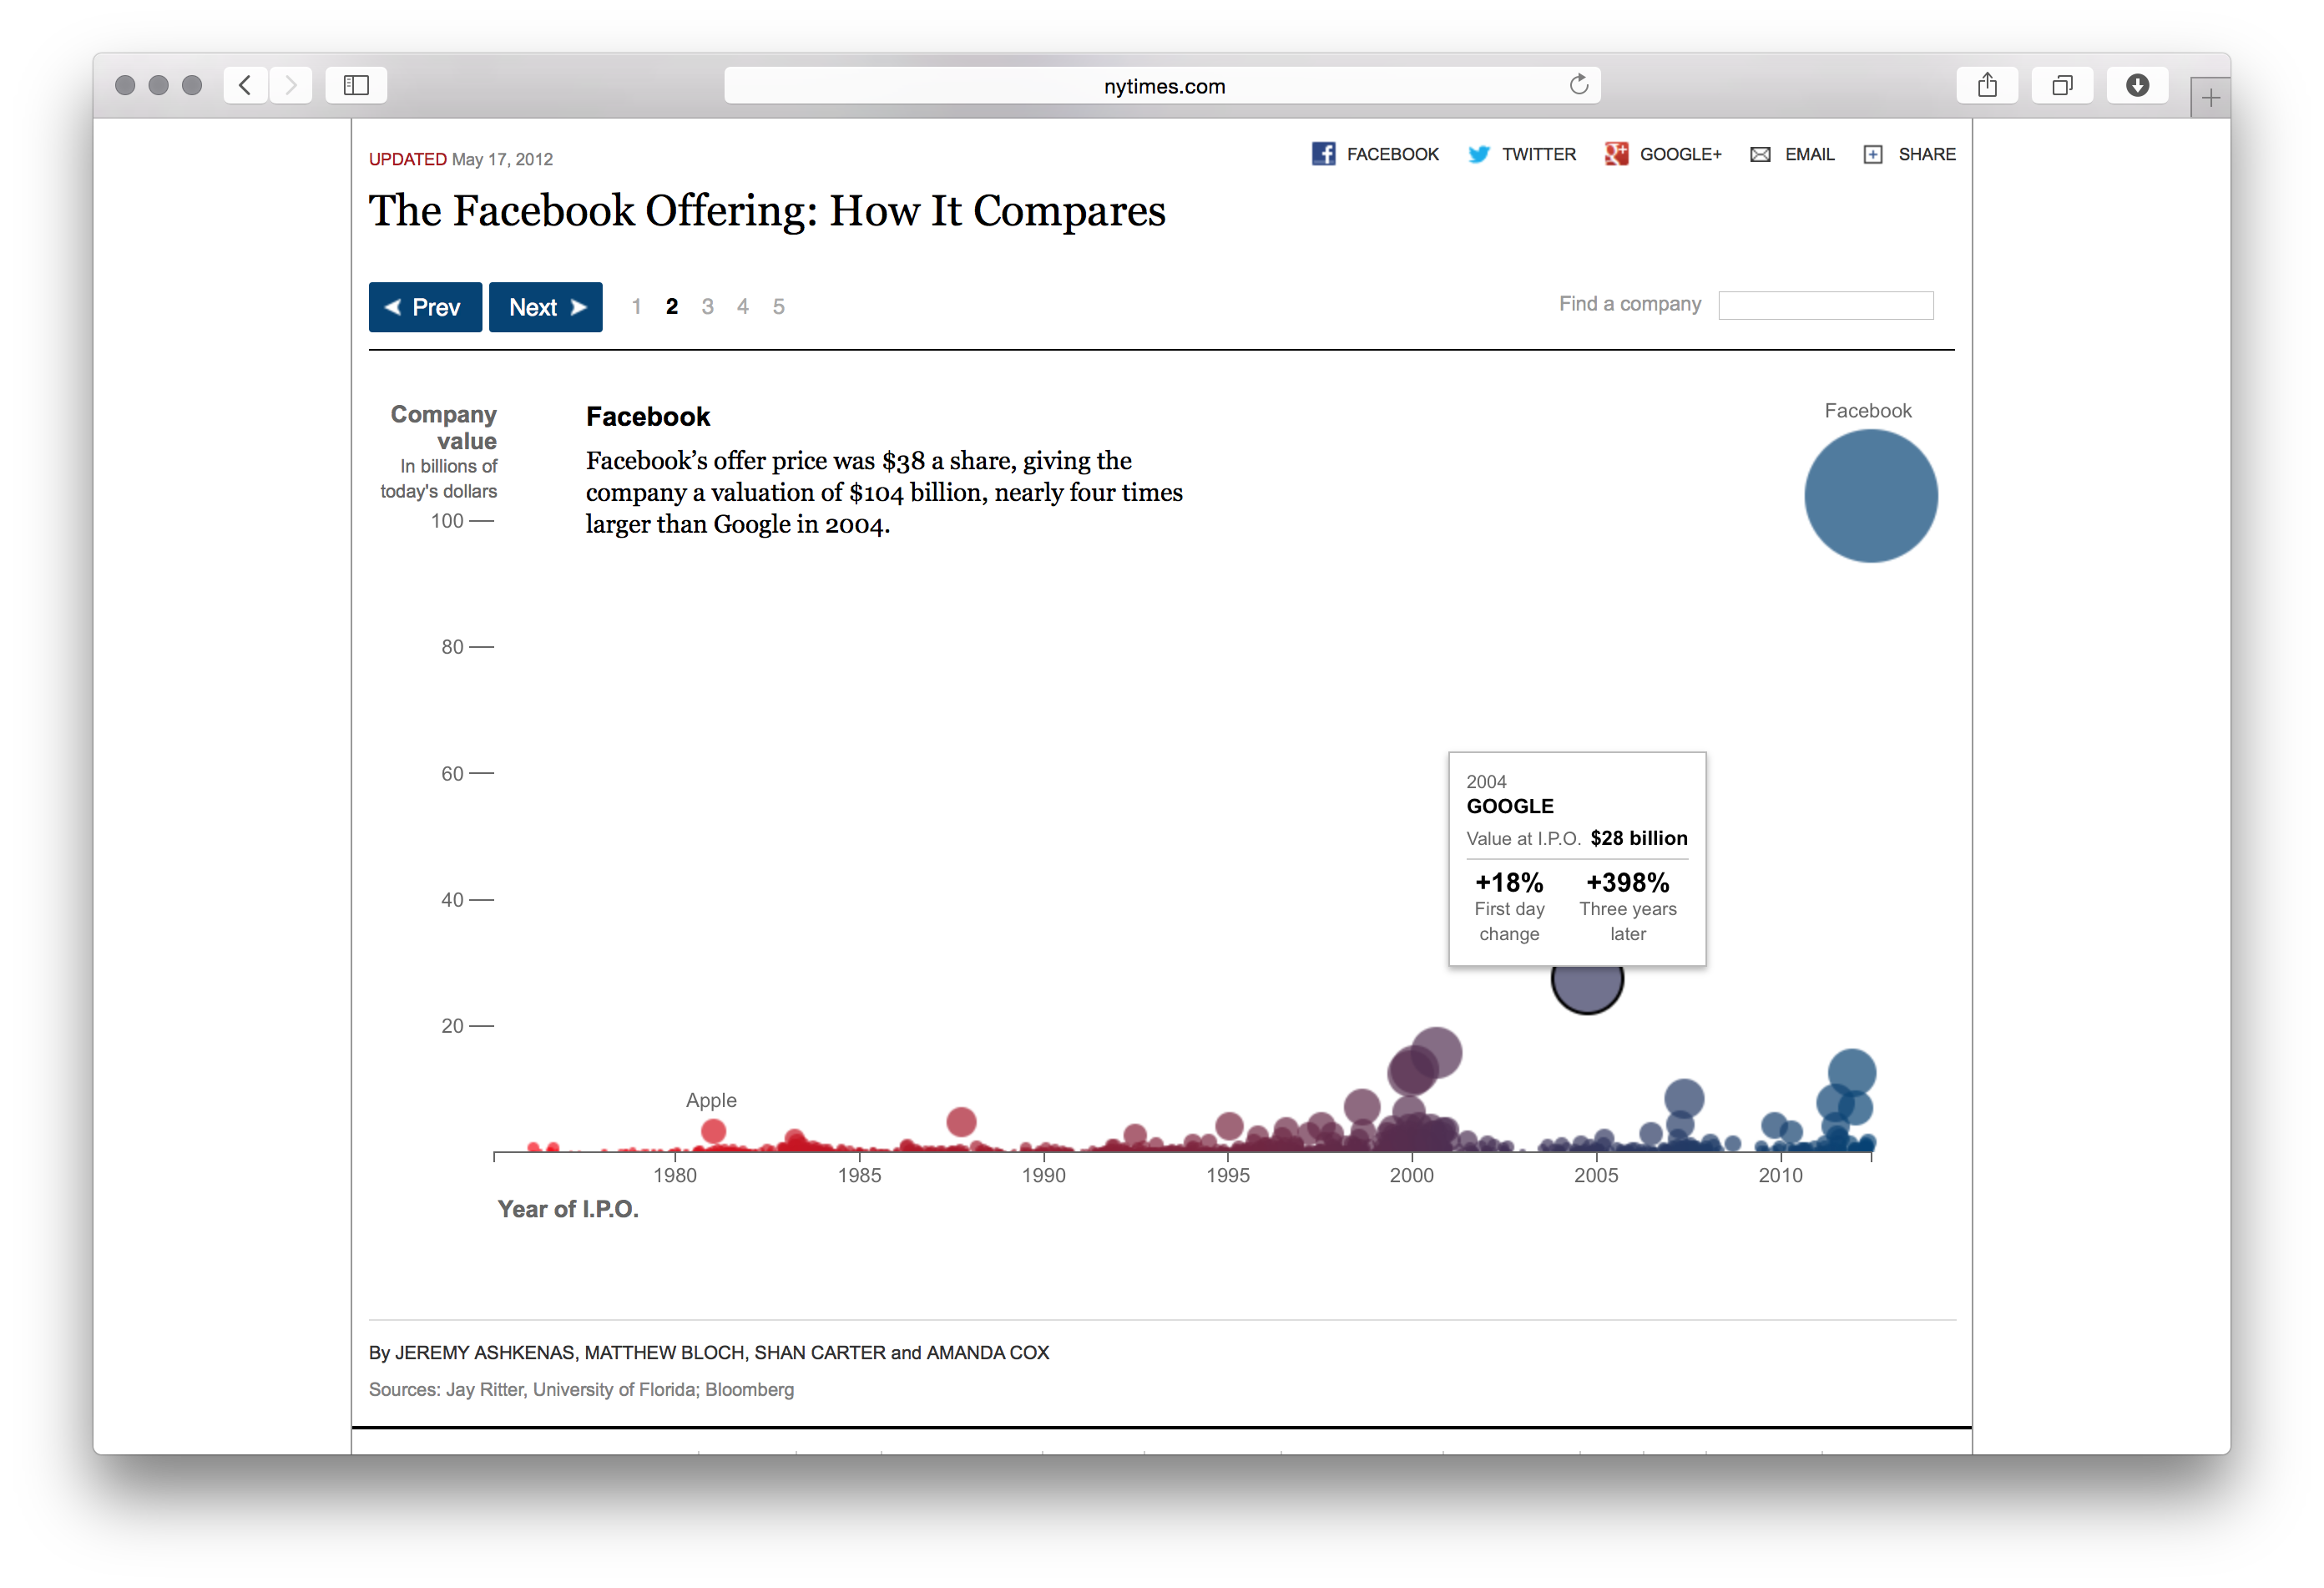2324x1588 pixels.
Task: Switch to slide 3 of the comparison
Action: pos(707,307)
